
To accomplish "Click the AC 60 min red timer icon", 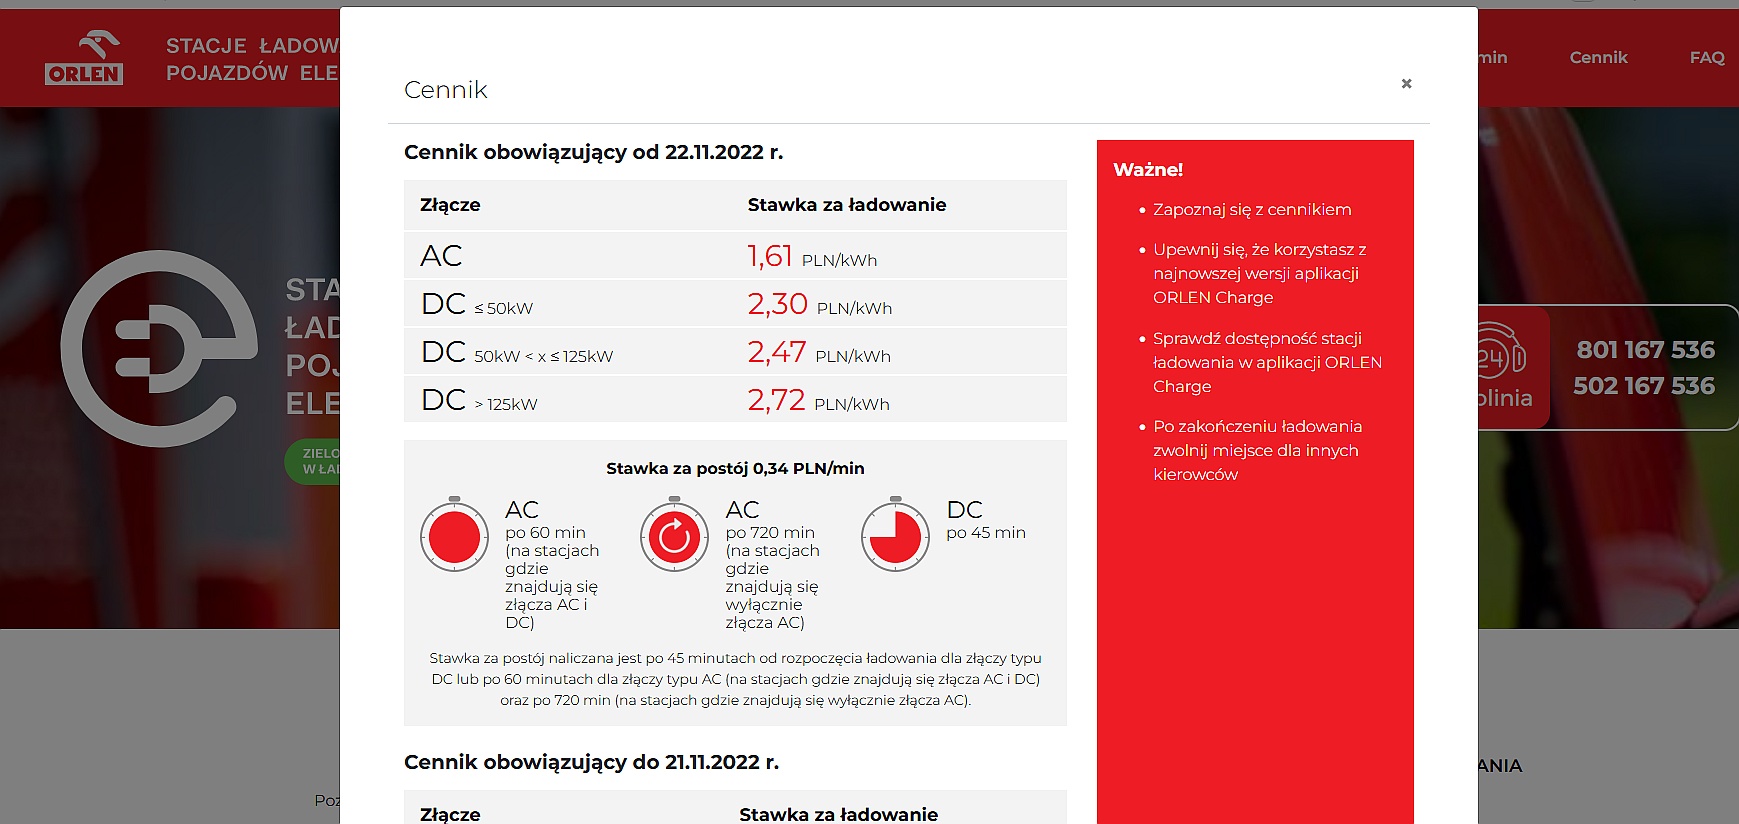I will click(x=455, y=535).
